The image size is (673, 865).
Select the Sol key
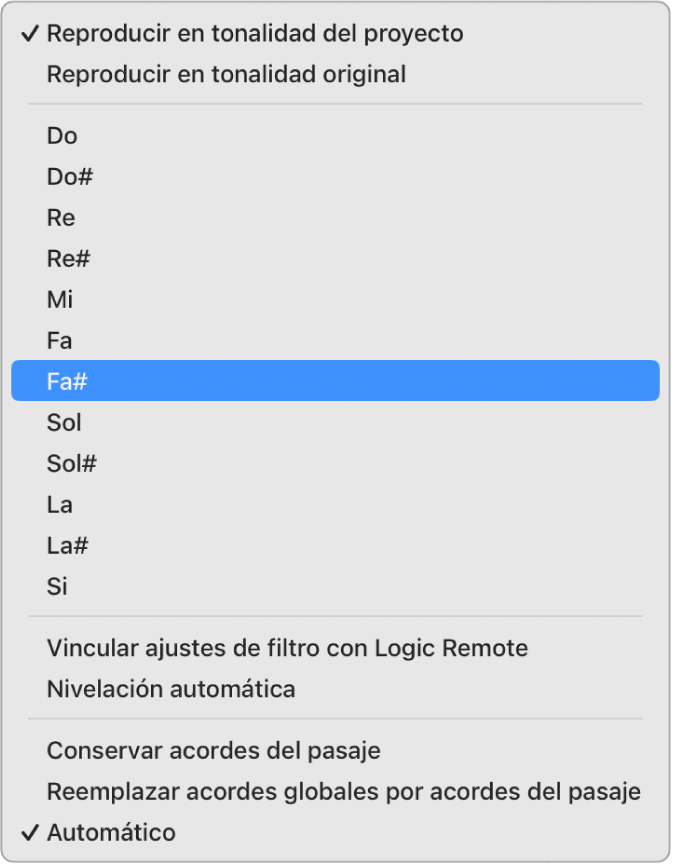tap(64, 423)
